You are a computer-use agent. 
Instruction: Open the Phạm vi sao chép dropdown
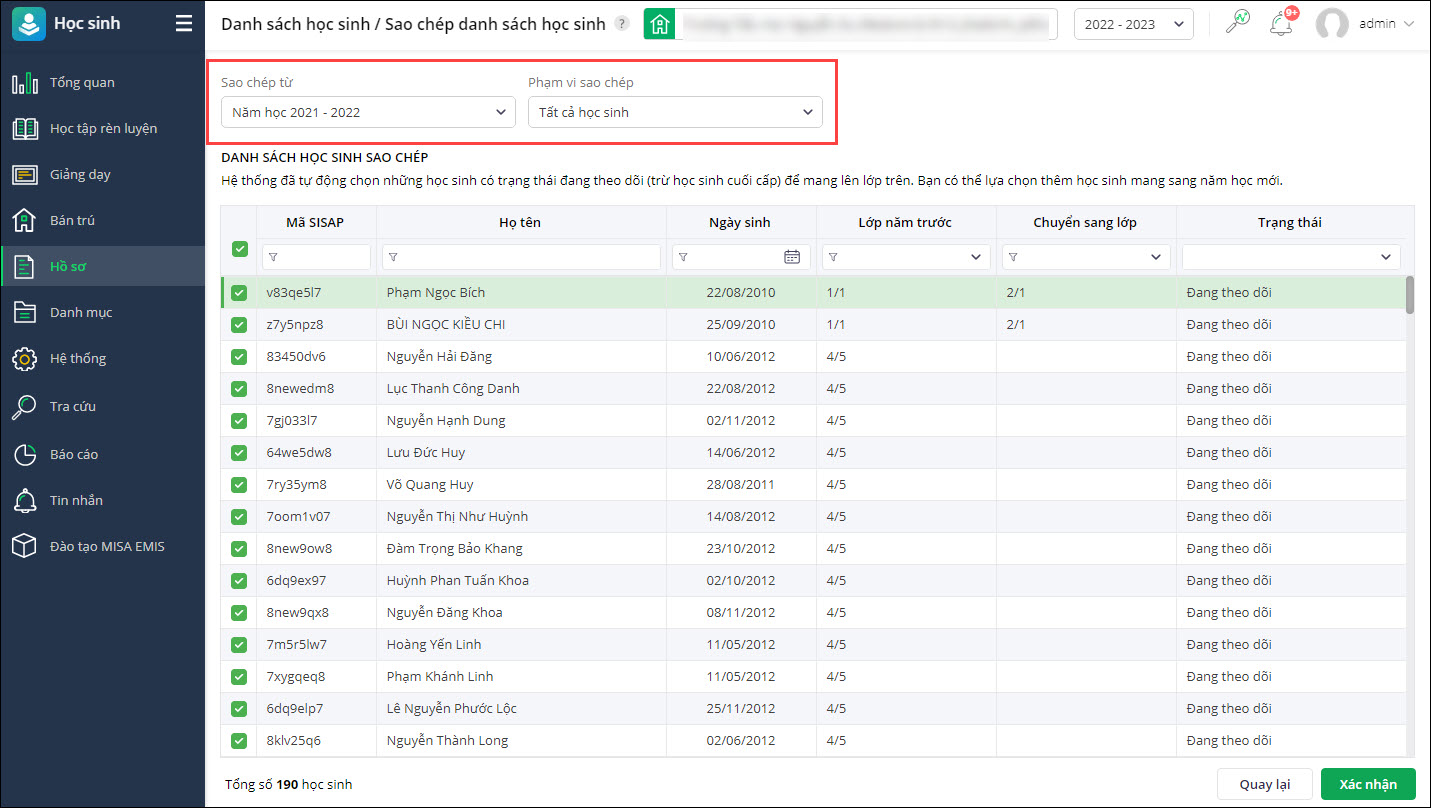[x=675, y=112]
